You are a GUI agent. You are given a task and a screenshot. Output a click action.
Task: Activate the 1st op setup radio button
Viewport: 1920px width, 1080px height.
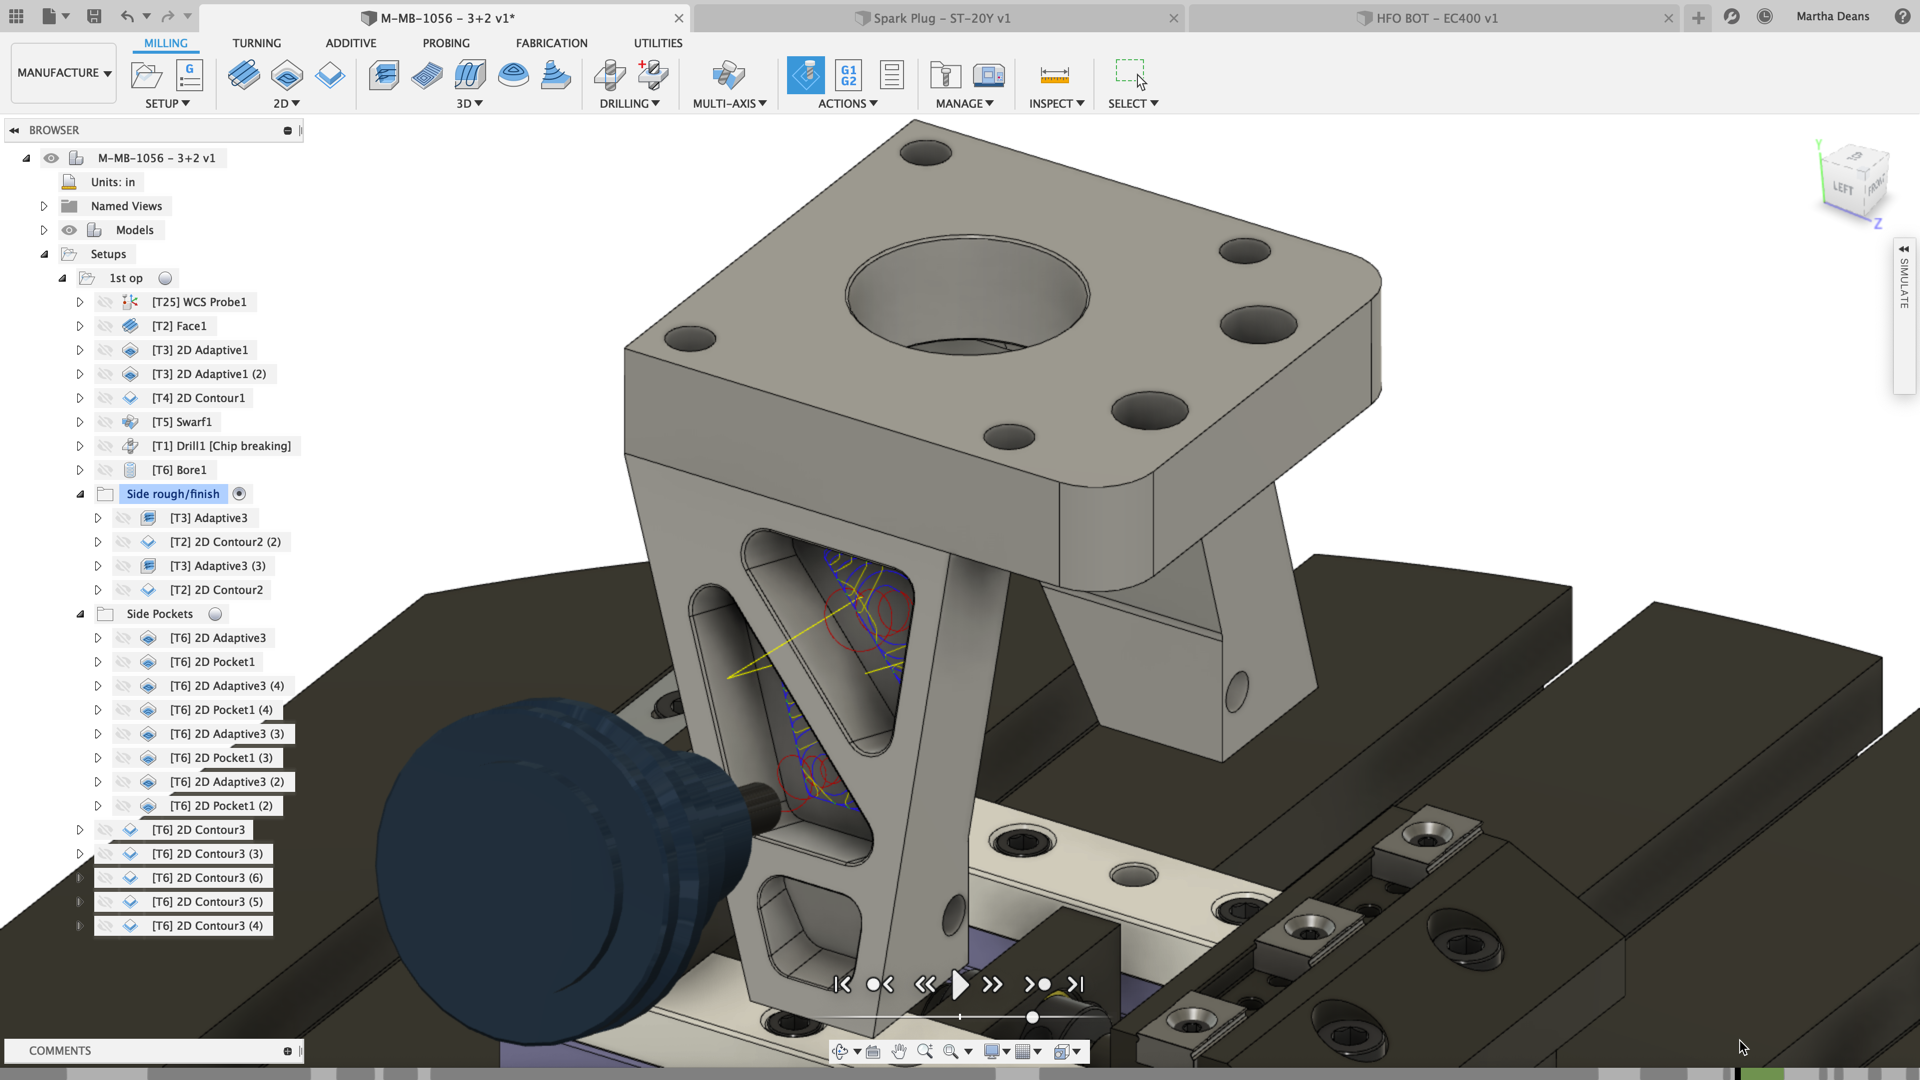[165, 278]
